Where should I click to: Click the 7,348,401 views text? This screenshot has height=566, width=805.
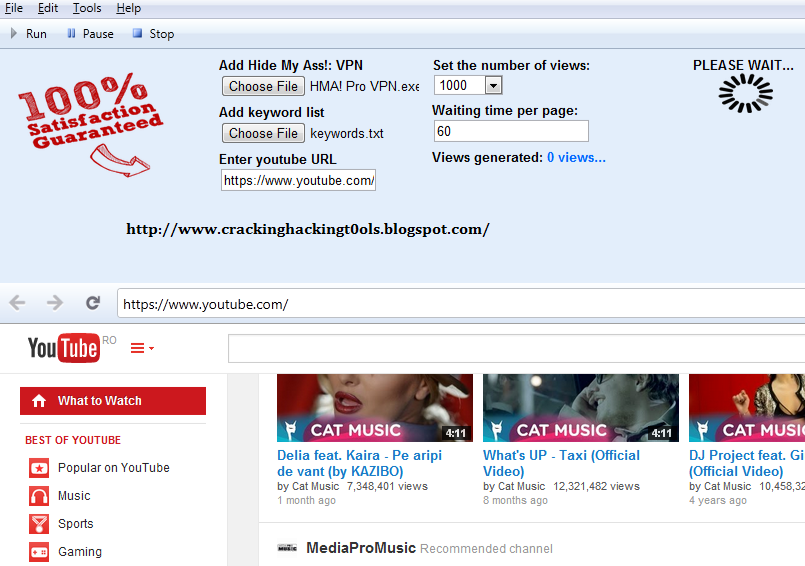click(x=387, y=486)
